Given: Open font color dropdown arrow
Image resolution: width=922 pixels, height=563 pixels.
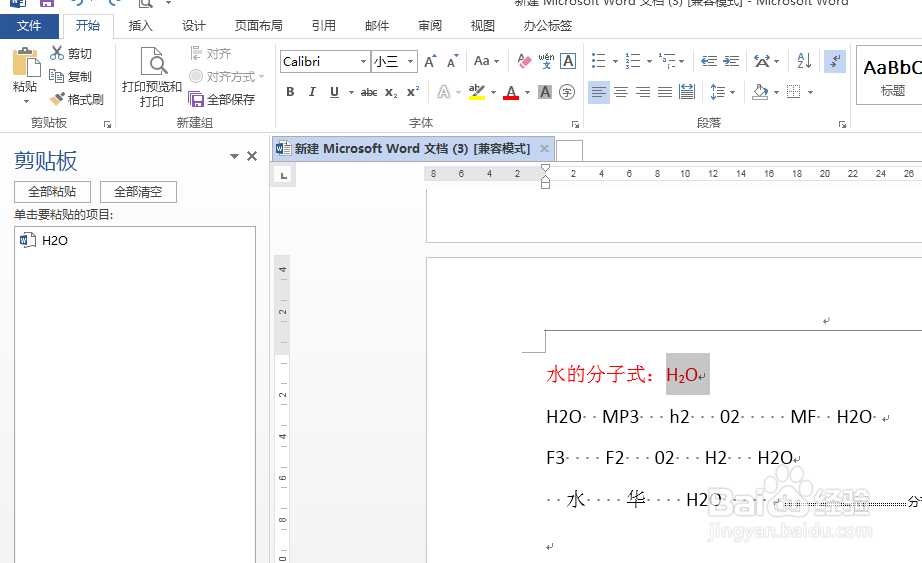Looking at the screenshot, I should [527, 92].
